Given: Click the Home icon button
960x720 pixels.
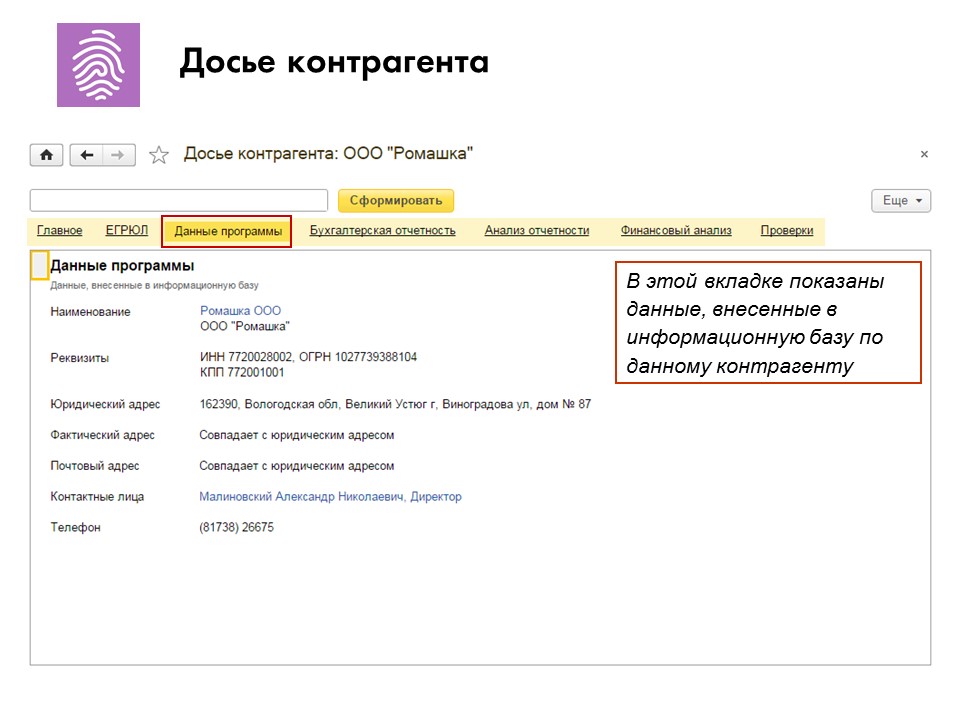Looking at the screenshot, I should [47, 155].
